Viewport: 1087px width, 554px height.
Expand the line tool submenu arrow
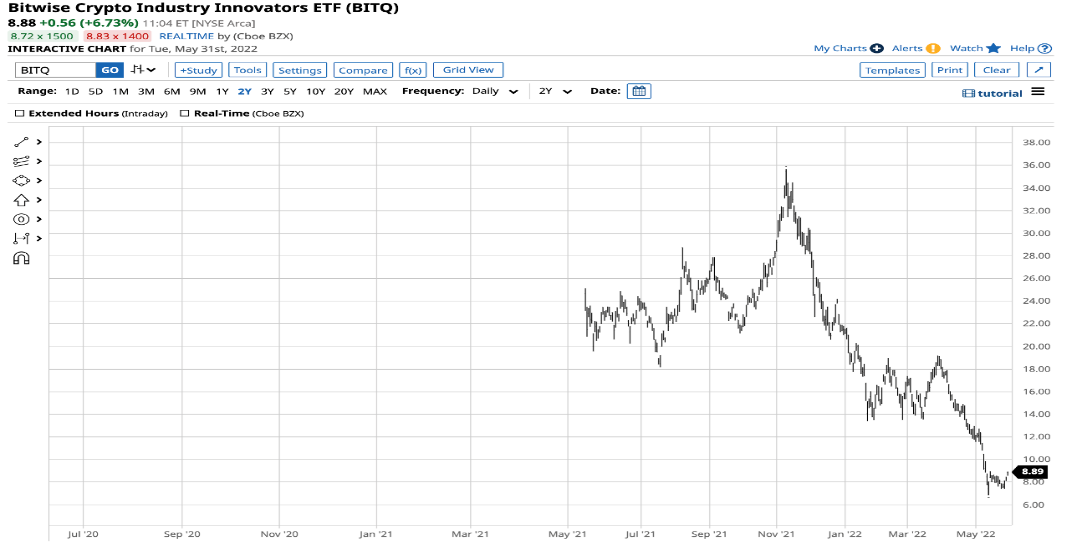click(39, 142)
